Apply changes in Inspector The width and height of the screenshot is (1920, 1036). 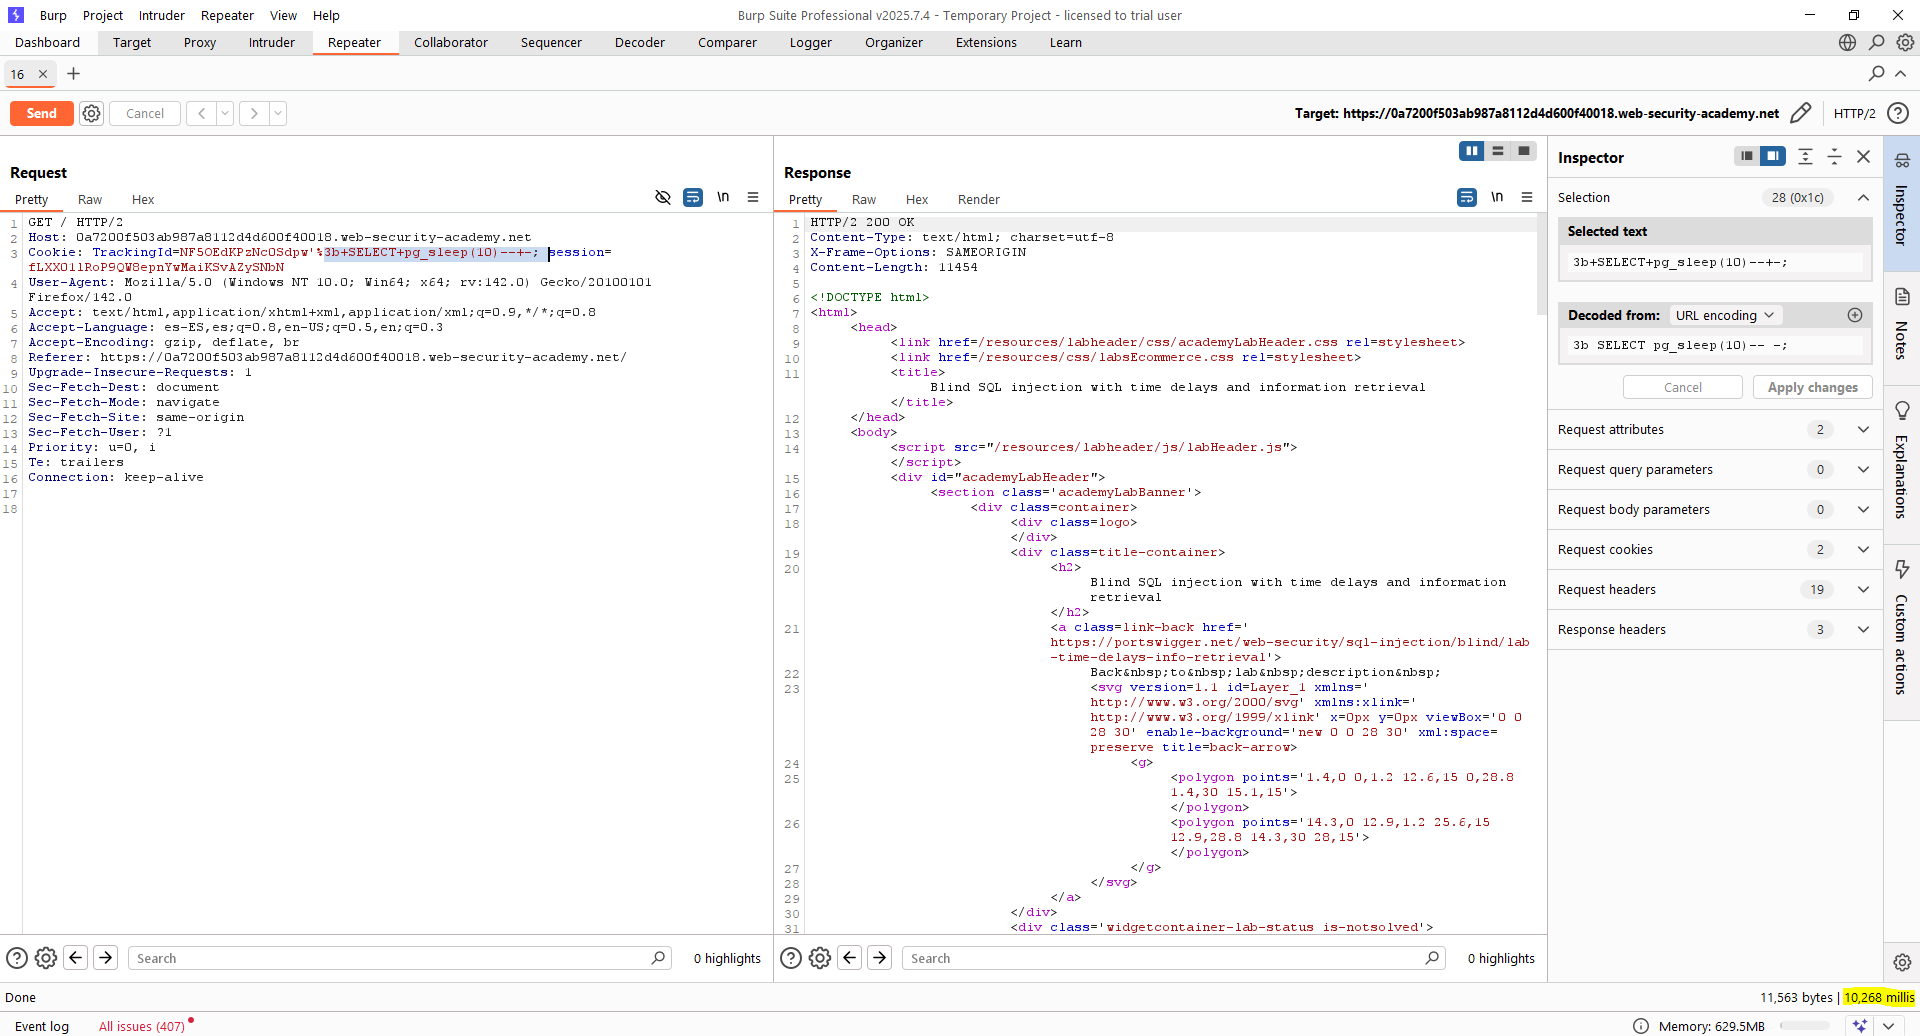(1812, 387)
